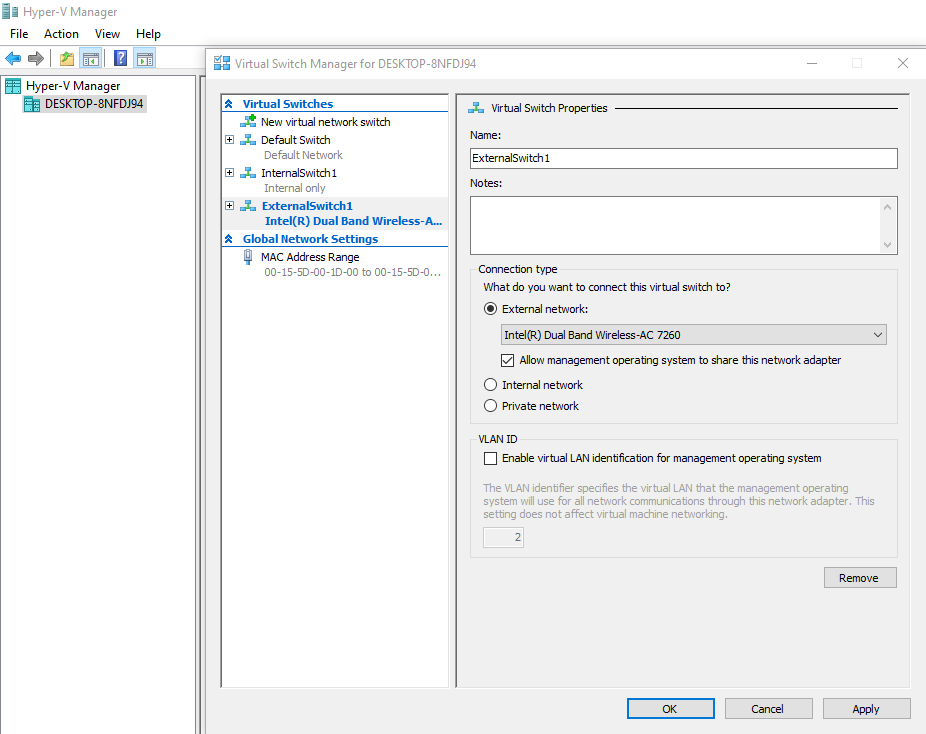Image resolution: width=926 pixels, height=734 pixels.
Task: Click the DESKTOP-8NFDJ94 server icon
Action: pyautogui.click(x=32, y=105)
